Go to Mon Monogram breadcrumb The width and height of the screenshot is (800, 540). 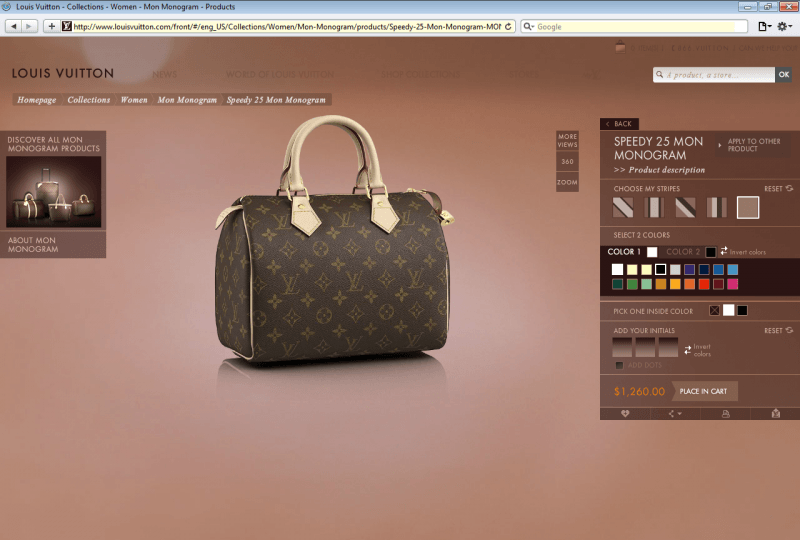click(187, 100)
